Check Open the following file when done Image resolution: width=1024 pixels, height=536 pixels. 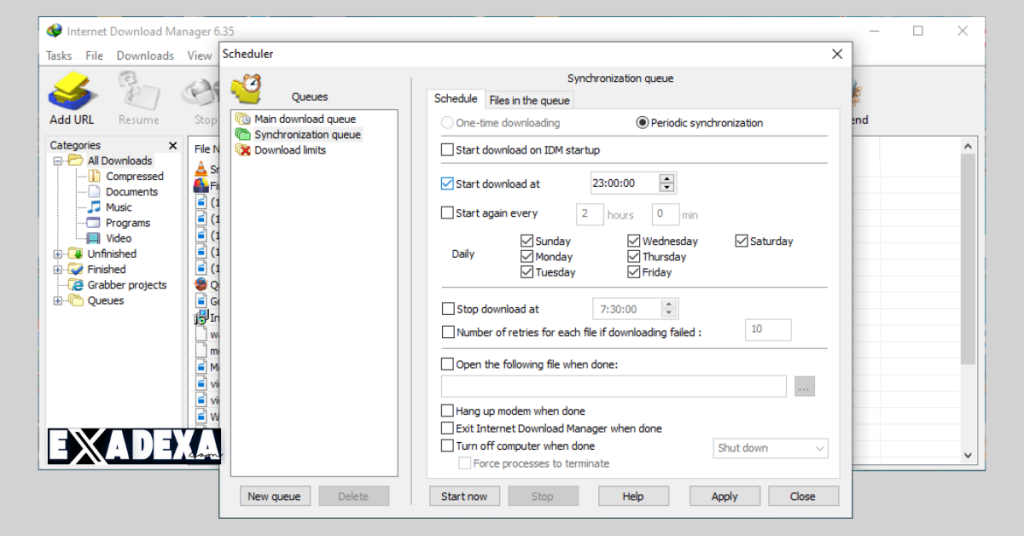447,364
